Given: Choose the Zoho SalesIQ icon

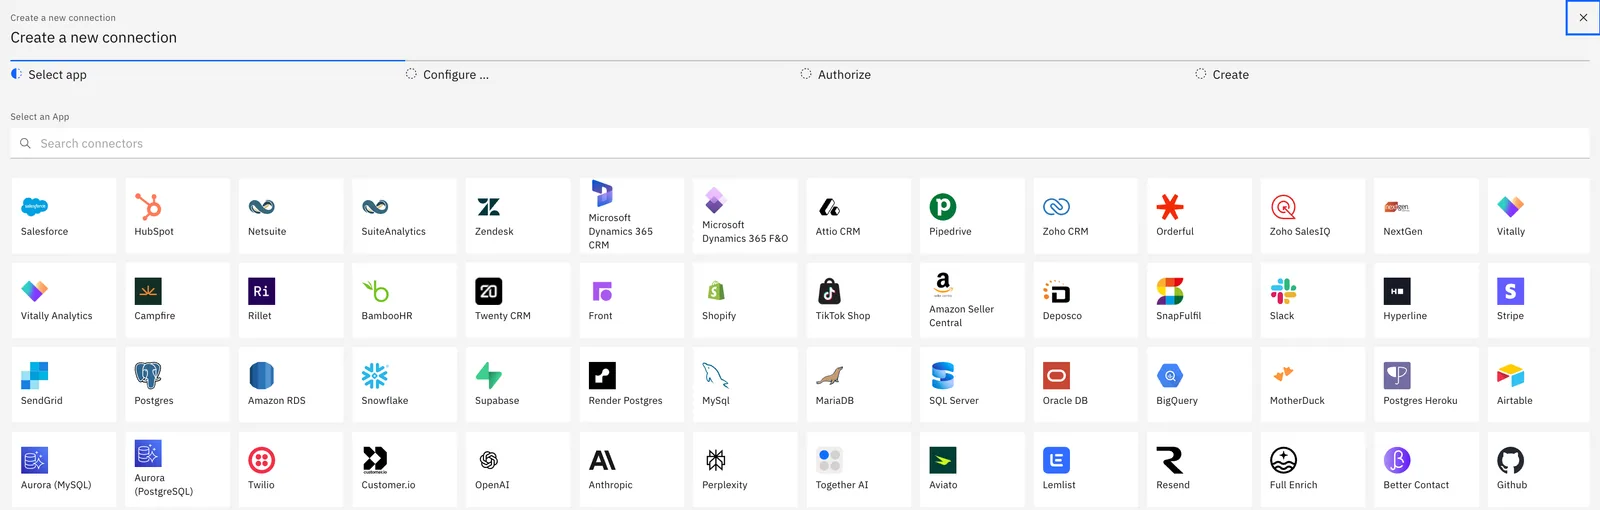Looking at the screenshot, I should point(1284,207).
